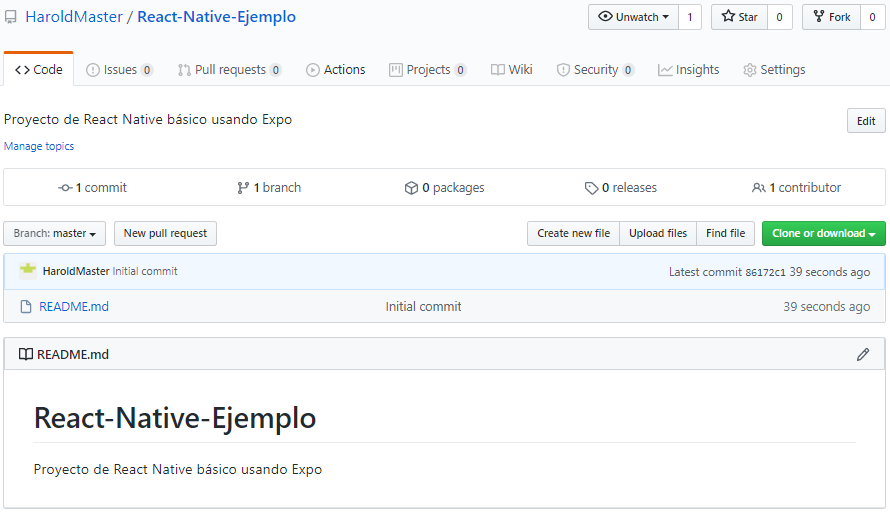Open the 0 packages link
Screen dimensions: 890x512
point(444,187)
